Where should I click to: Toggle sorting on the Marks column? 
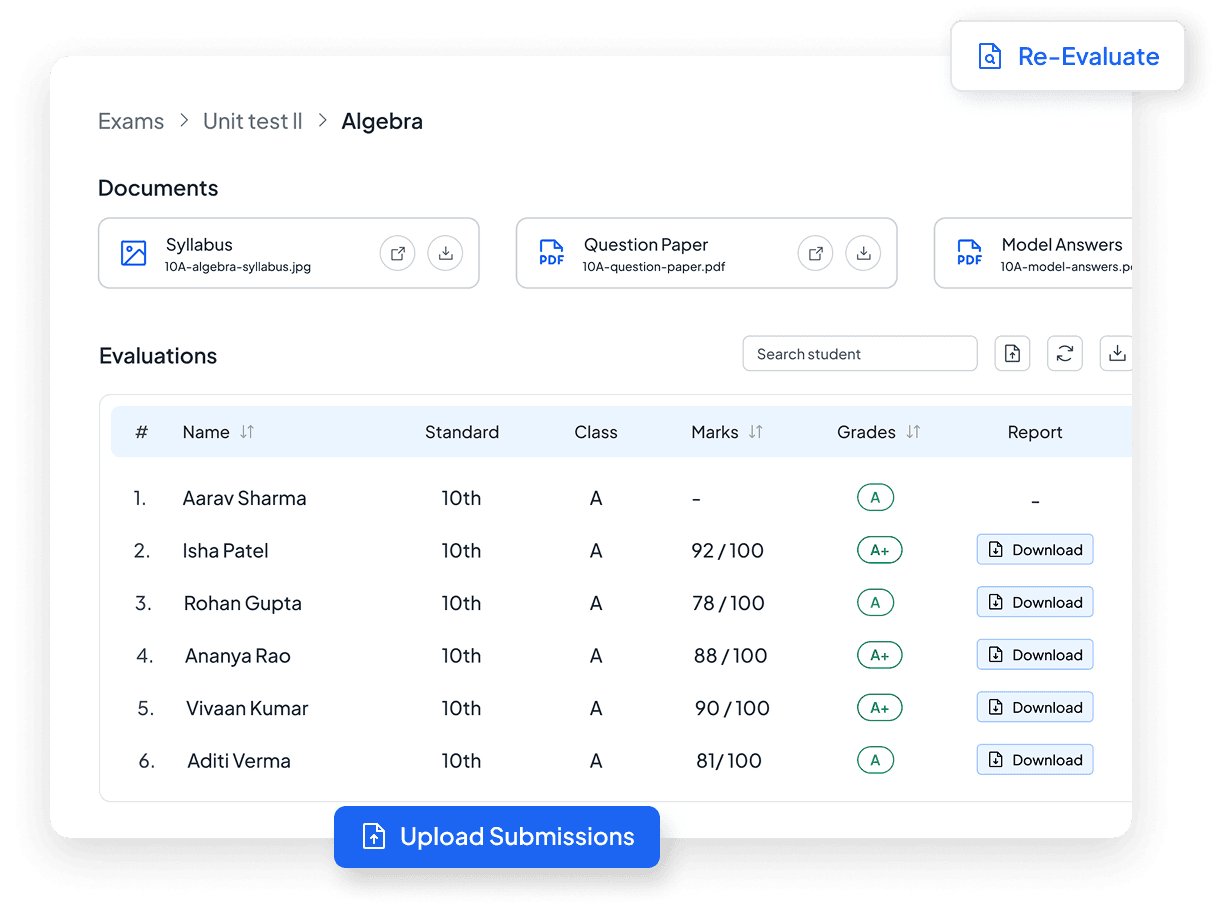pos(756,432)
